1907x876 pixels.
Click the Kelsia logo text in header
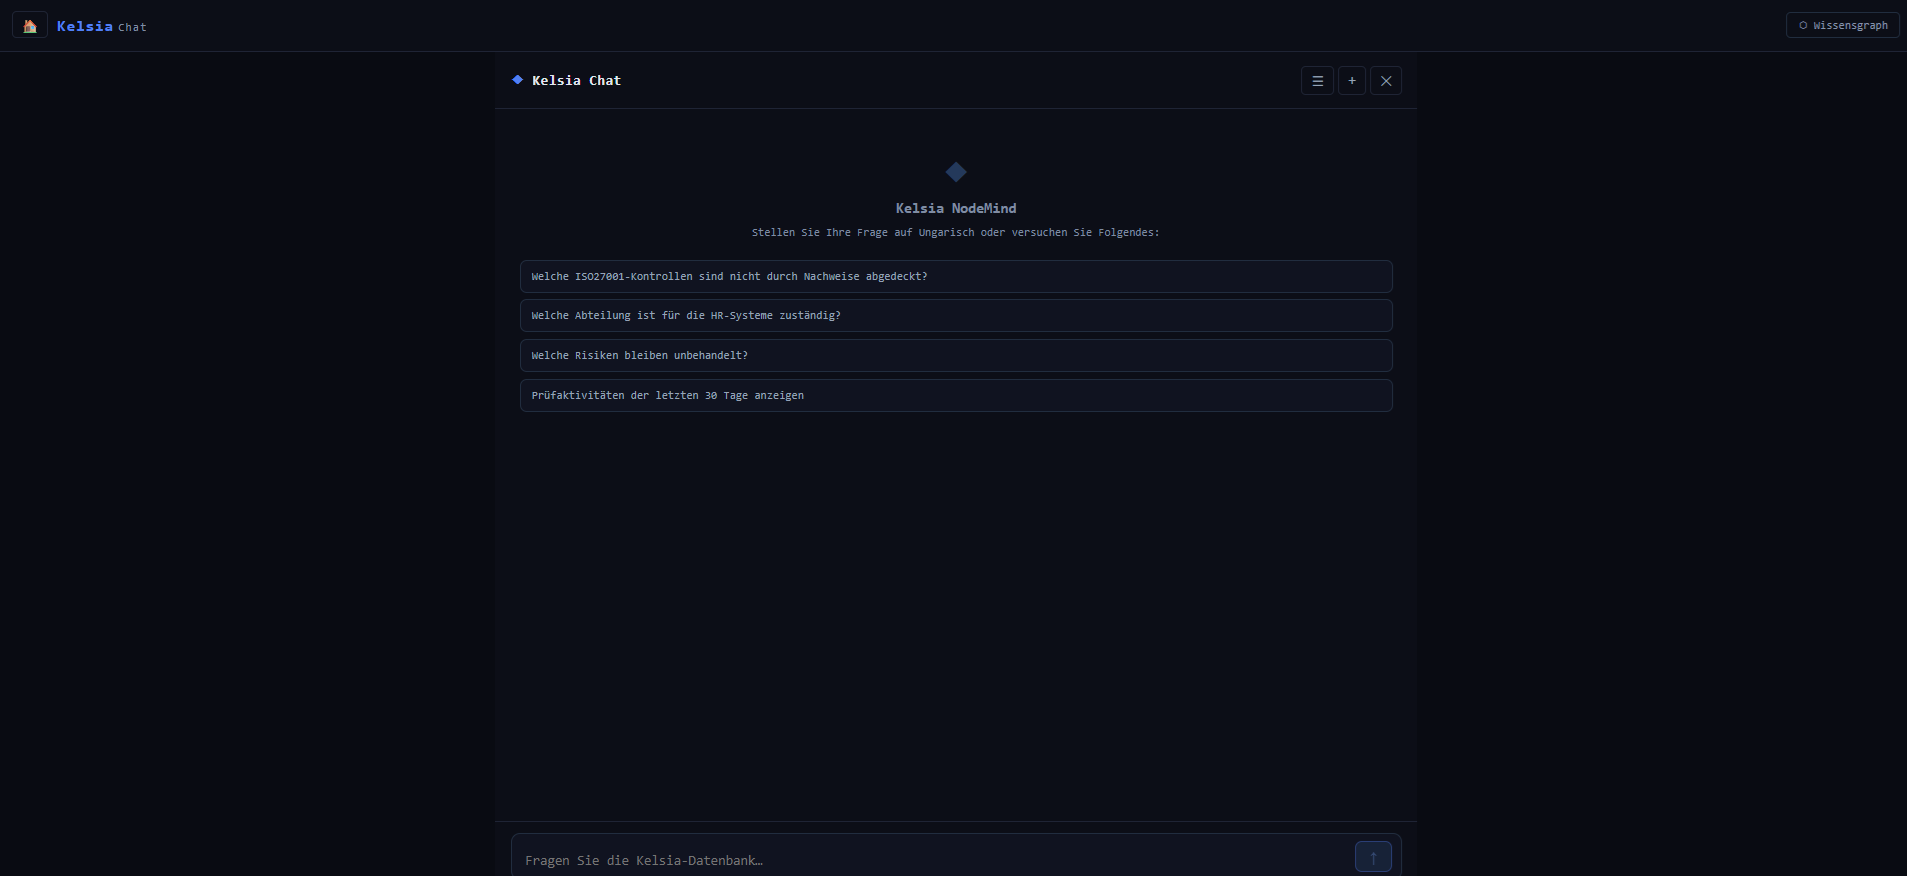click(x=85, y=26)
